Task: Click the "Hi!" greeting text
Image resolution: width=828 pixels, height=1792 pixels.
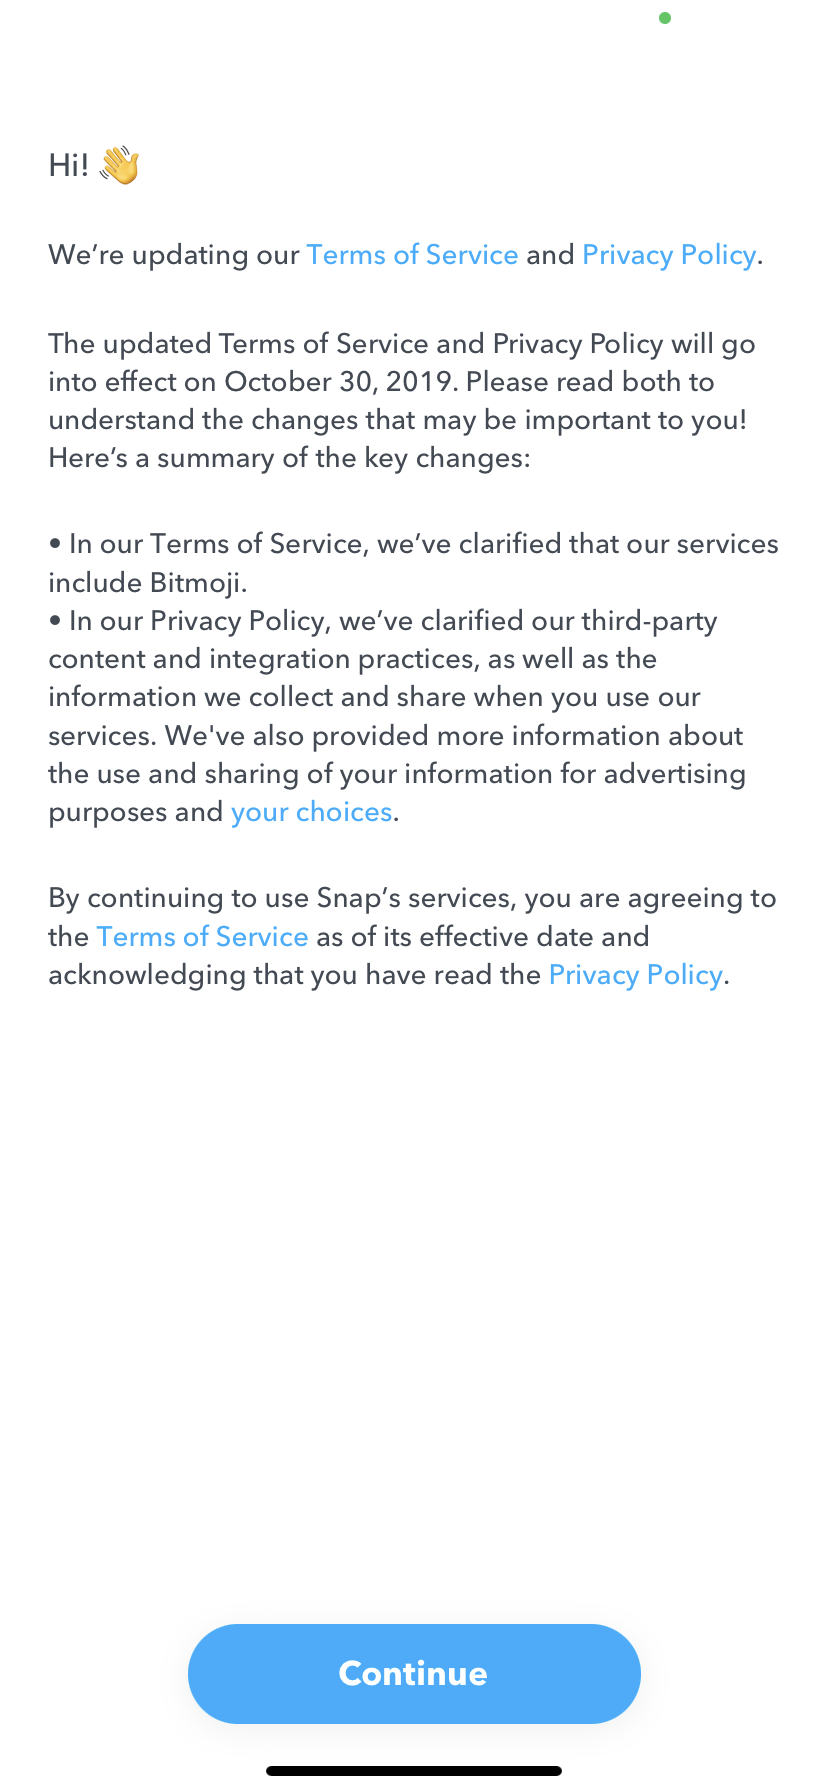Action: pyautogui.click(x=68, y=165)
